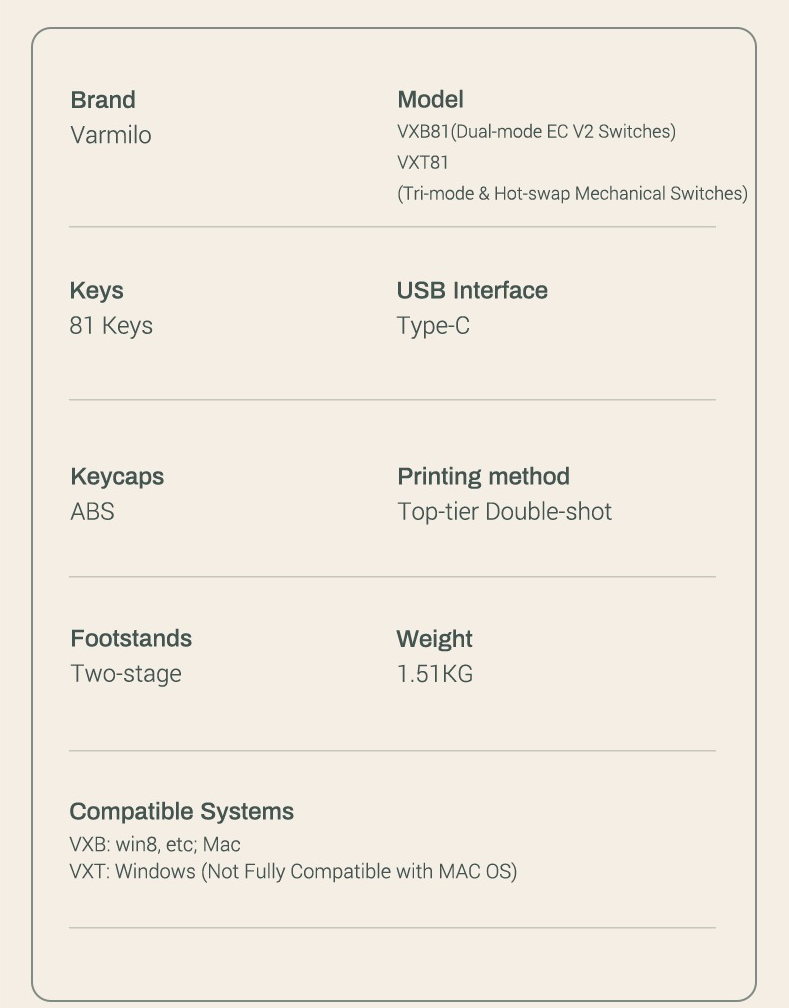Click the USB Interface heading
Viewport: 789px width, 1008px height.
(472, 291)
